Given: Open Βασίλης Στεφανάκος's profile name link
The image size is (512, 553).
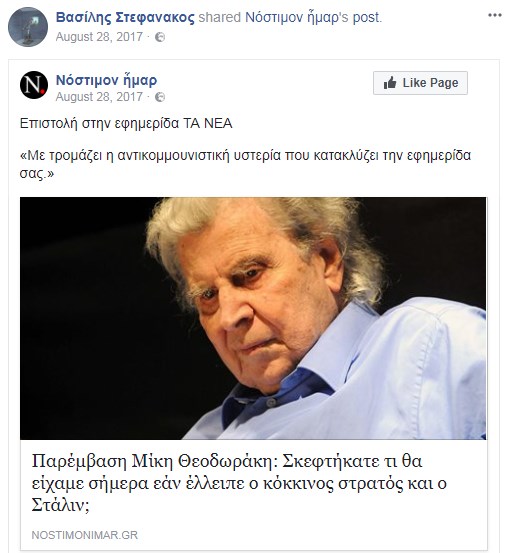Looking at the screenshot, I should tap(125, 17).
